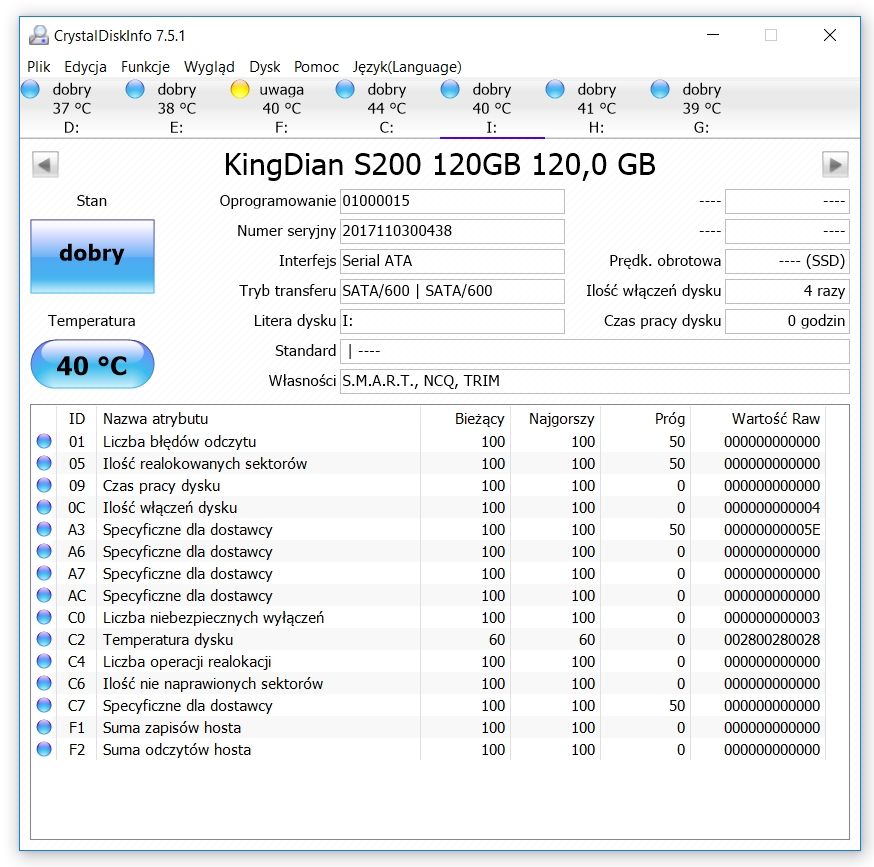Image resolution: width=874 pixels, height=867 pixels.
Task: Click status dot for attribute A3
Action: [x=44, y=529]
